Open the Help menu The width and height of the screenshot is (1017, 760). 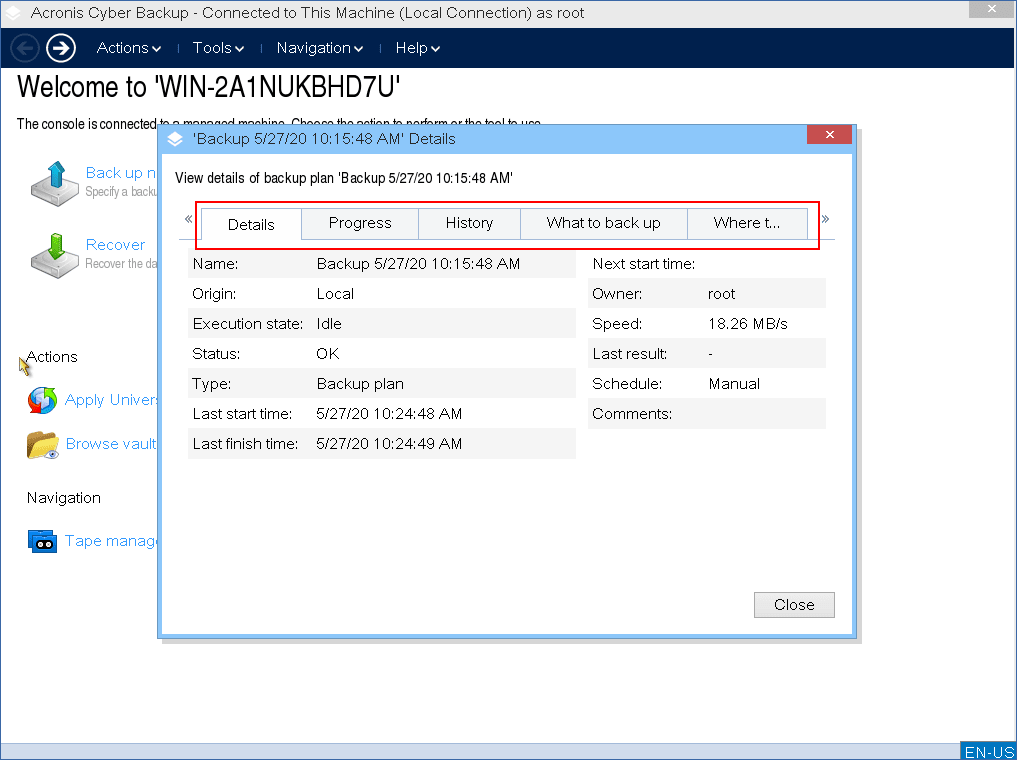[x=418, y=48]
